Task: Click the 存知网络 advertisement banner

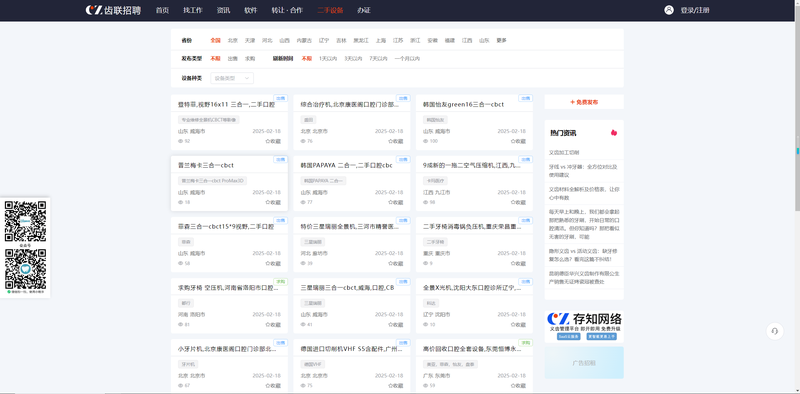Action: click(584, 326)
